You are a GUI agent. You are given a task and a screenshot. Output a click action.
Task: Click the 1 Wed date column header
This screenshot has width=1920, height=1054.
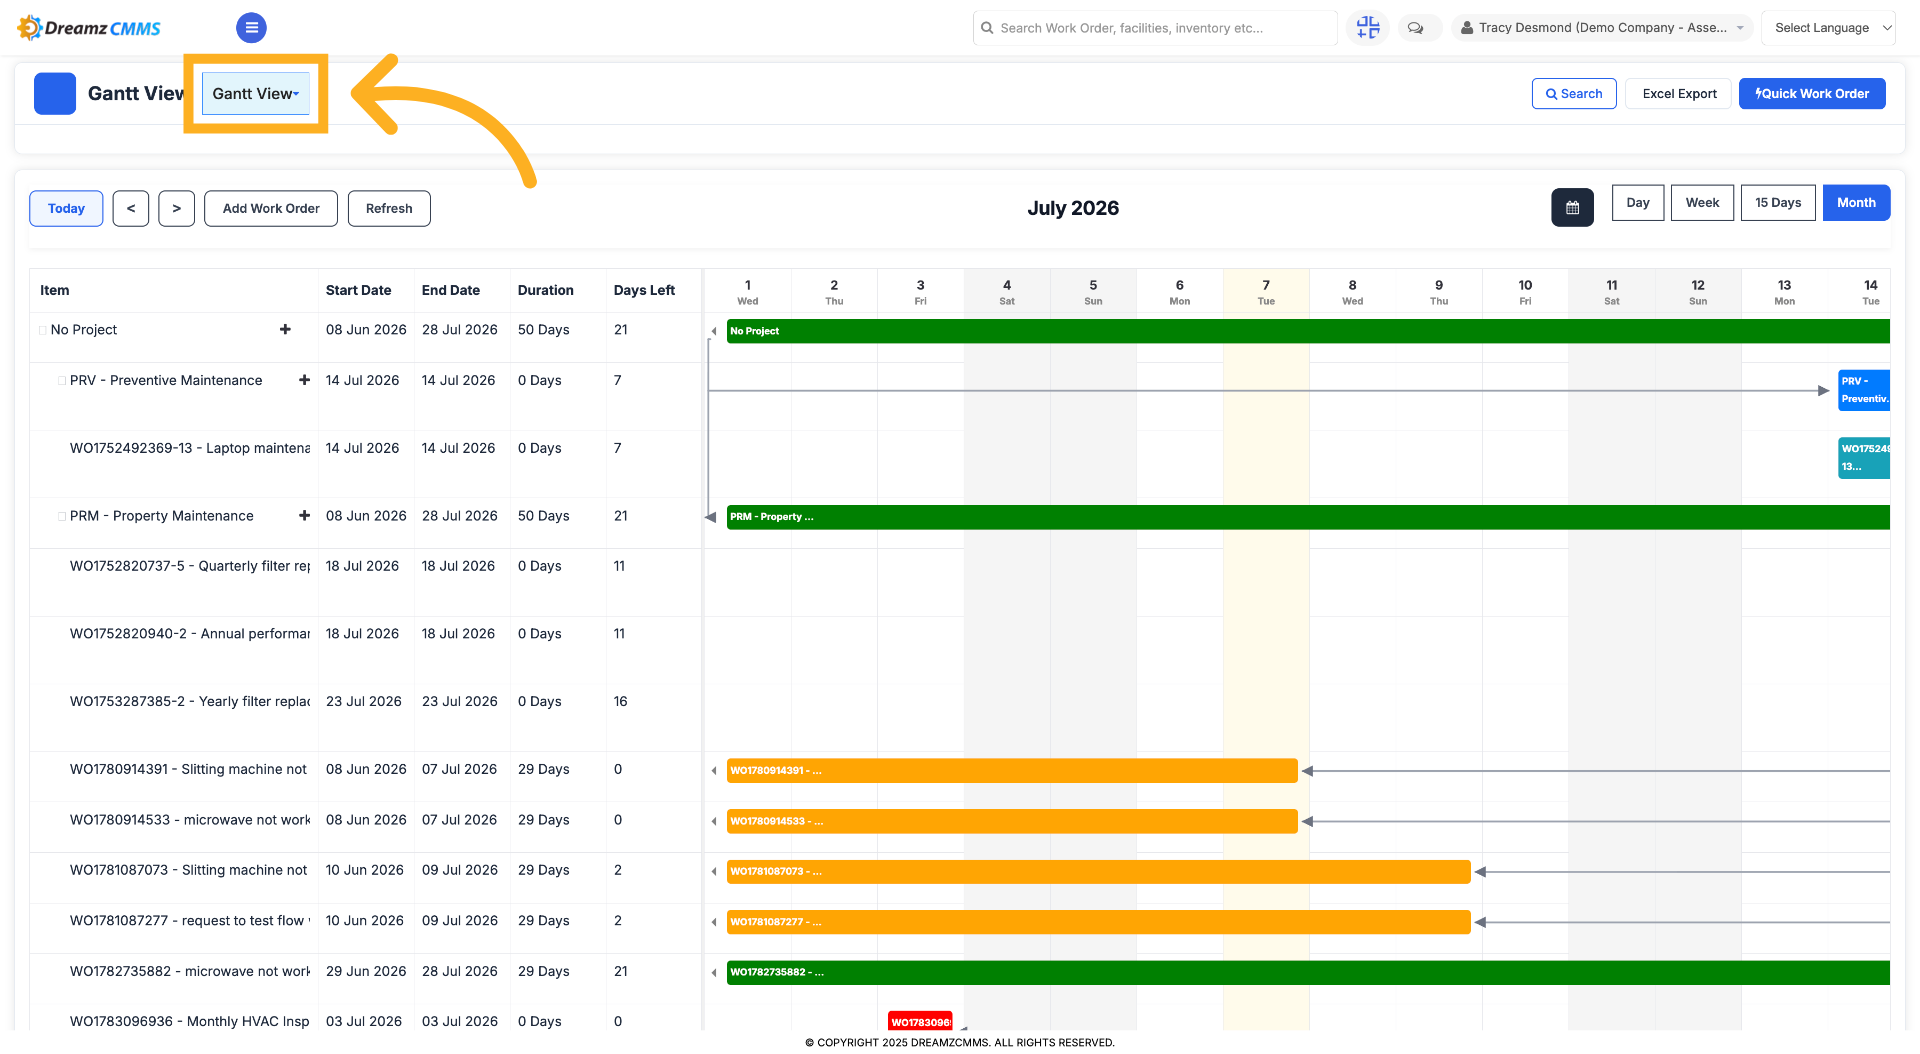pyautogui.click(x=748, y=291)
